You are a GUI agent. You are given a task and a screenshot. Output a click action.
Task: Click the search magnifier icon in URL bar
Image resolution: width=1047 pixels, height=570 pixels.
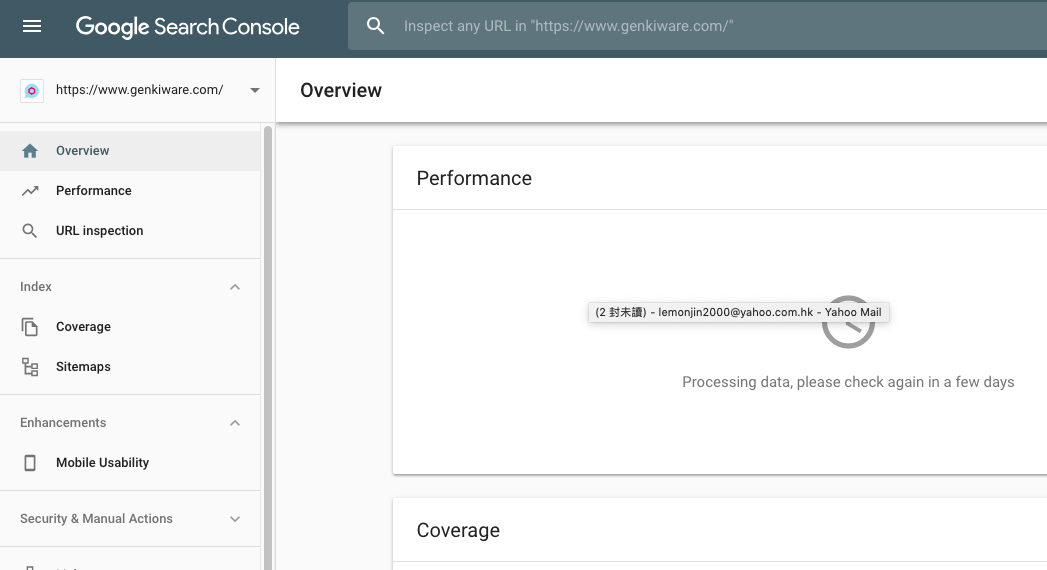pos(375,26)
